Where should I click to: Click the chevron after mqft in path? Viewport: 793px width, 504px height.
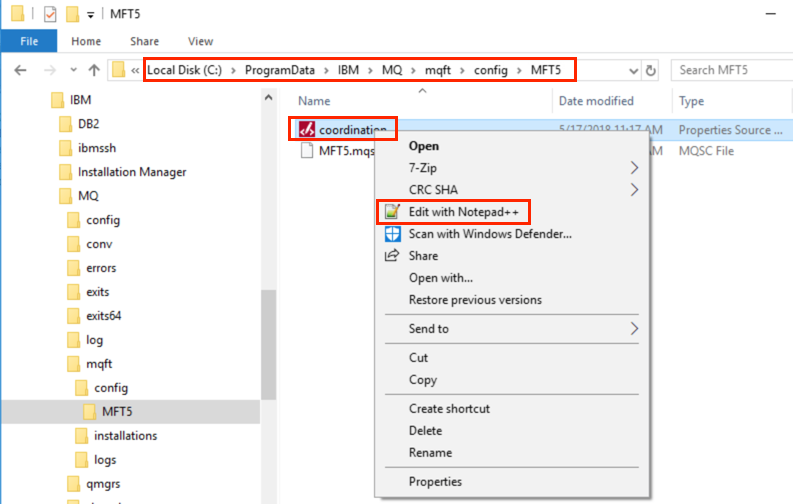[462, 70]
